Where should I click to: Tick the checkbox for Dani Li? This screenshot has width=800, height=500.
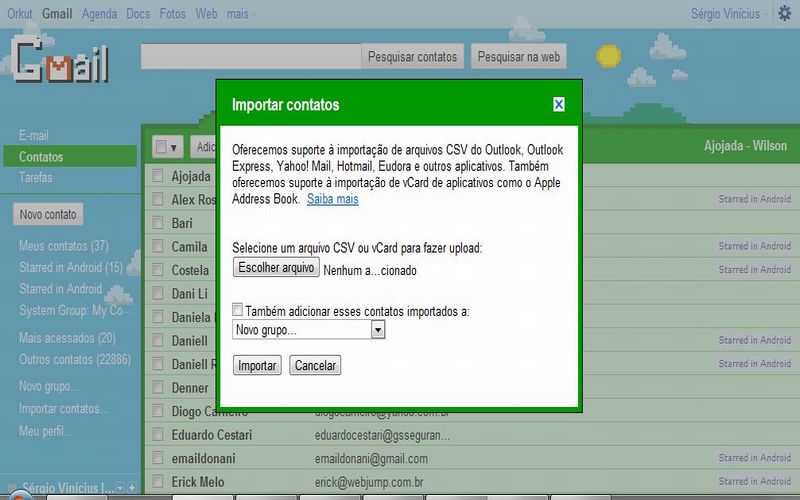coord(158,293)
